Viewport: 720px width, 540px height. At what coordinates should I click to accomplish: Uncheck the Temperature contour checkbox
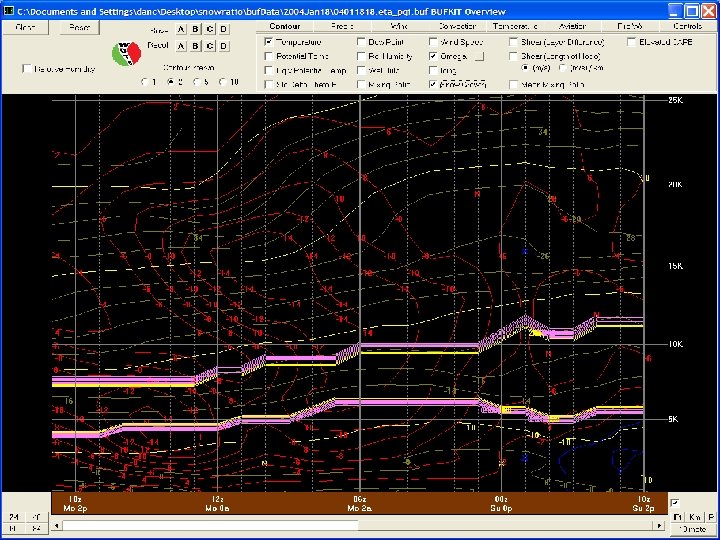269,42
